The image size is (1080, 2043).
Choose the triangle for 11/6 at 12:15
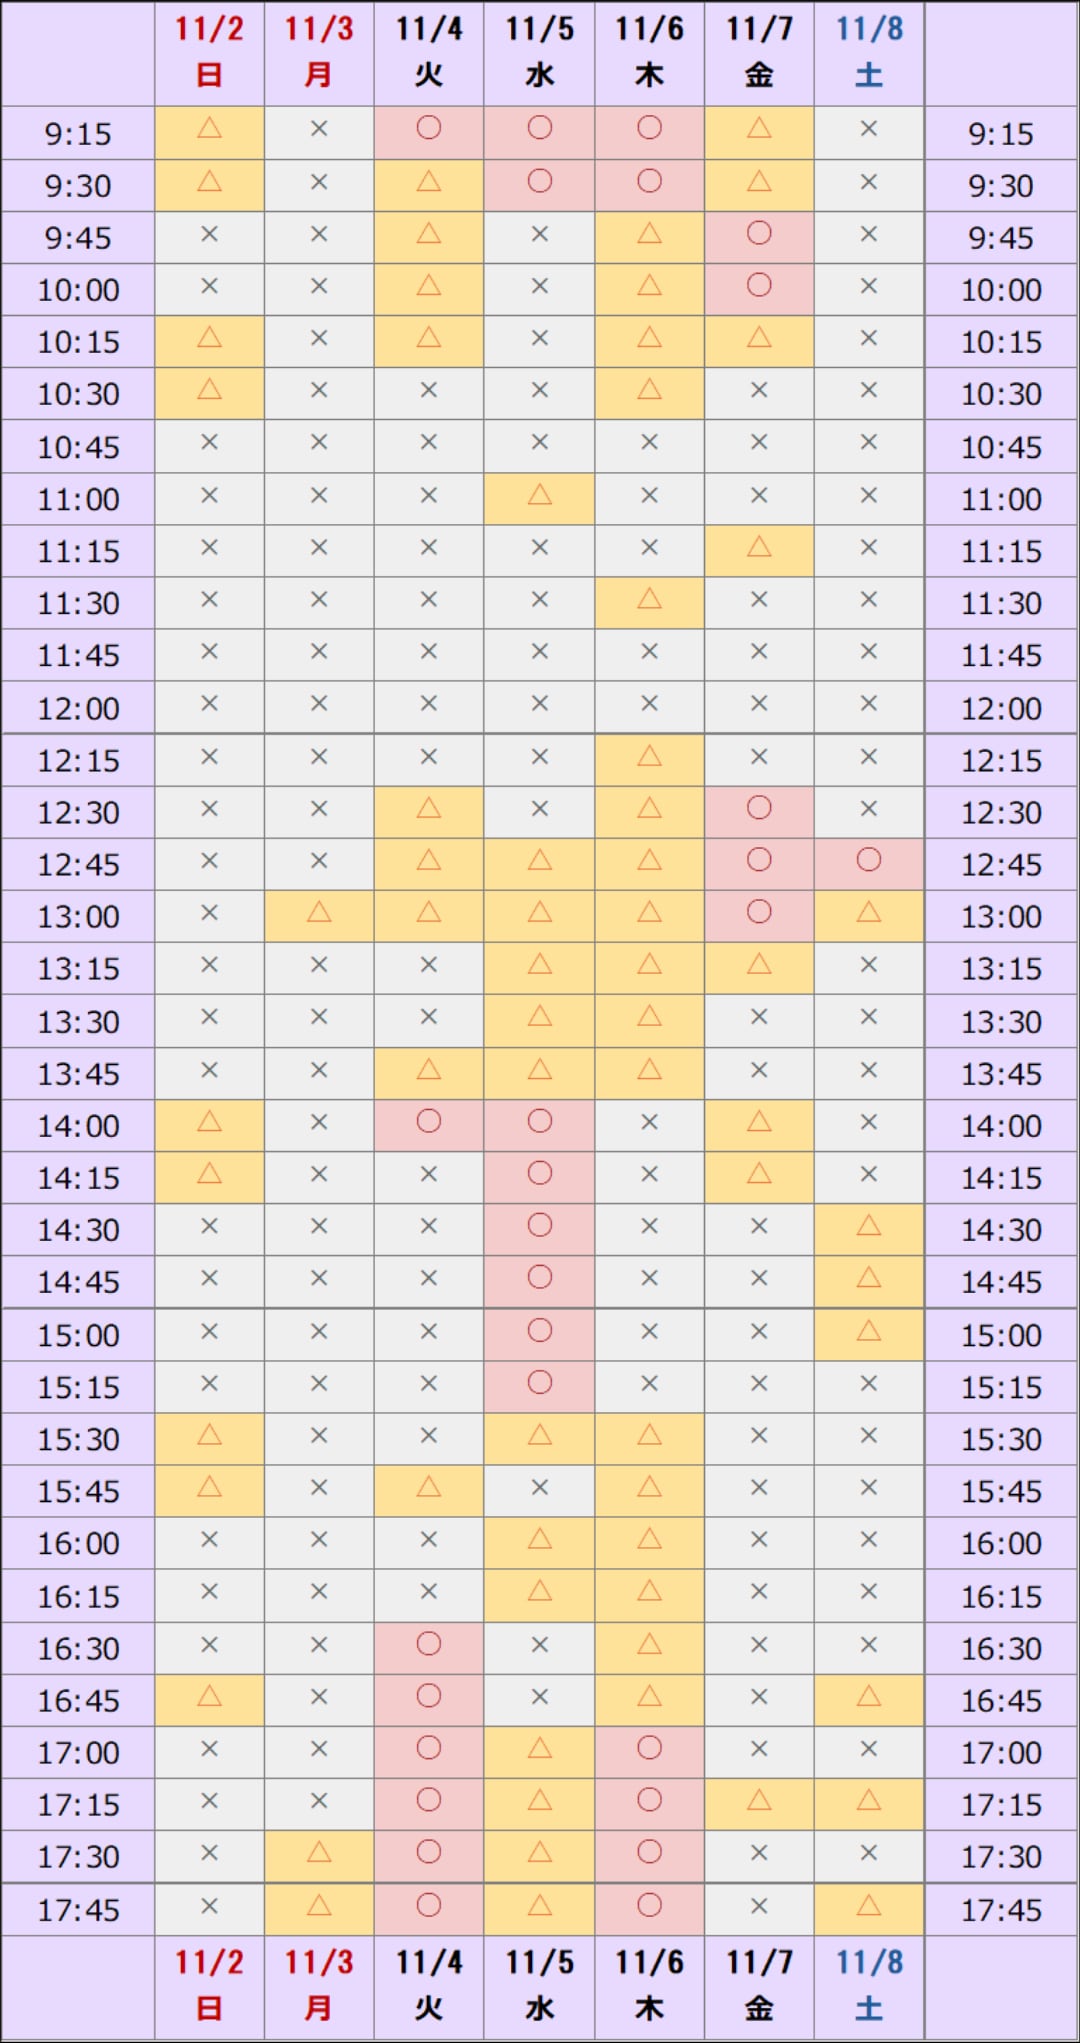coord(649,757)
